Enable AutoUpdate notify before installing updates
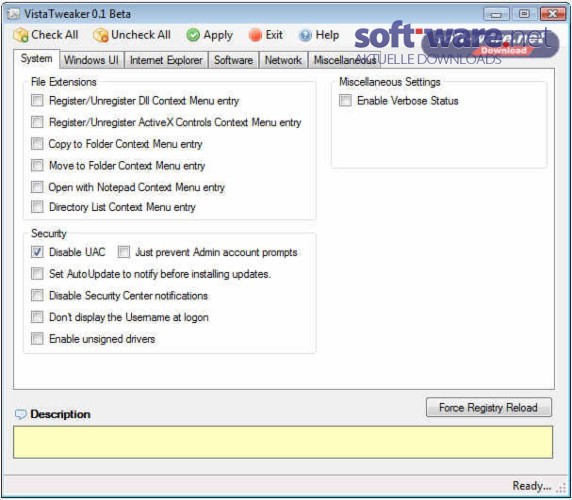572x500 pixels. [37, 274]
